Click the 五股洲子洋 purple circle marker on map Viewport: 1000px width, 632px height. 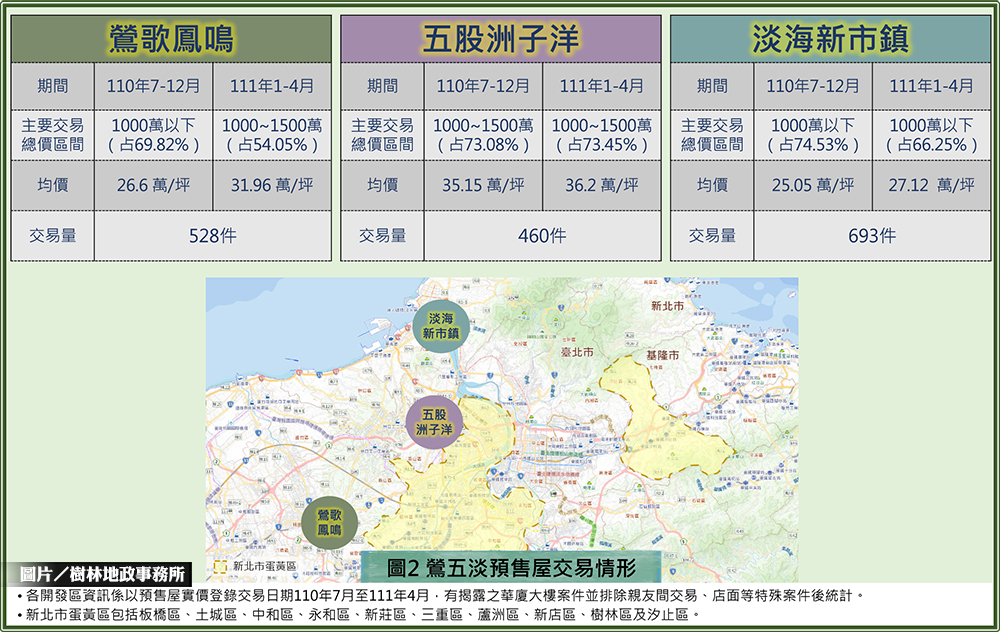434,420
